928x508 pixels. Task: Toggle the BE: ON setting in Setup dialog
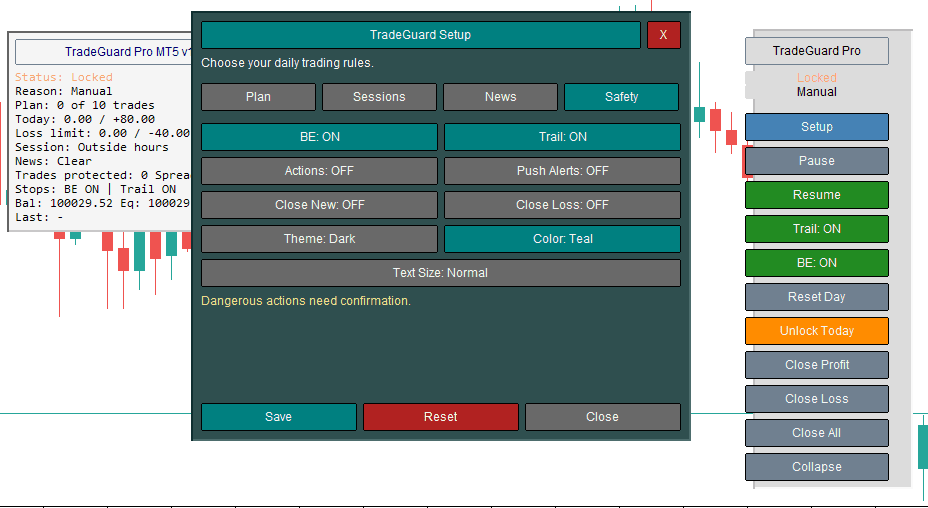pyautogui.click(x=320, y=137)
